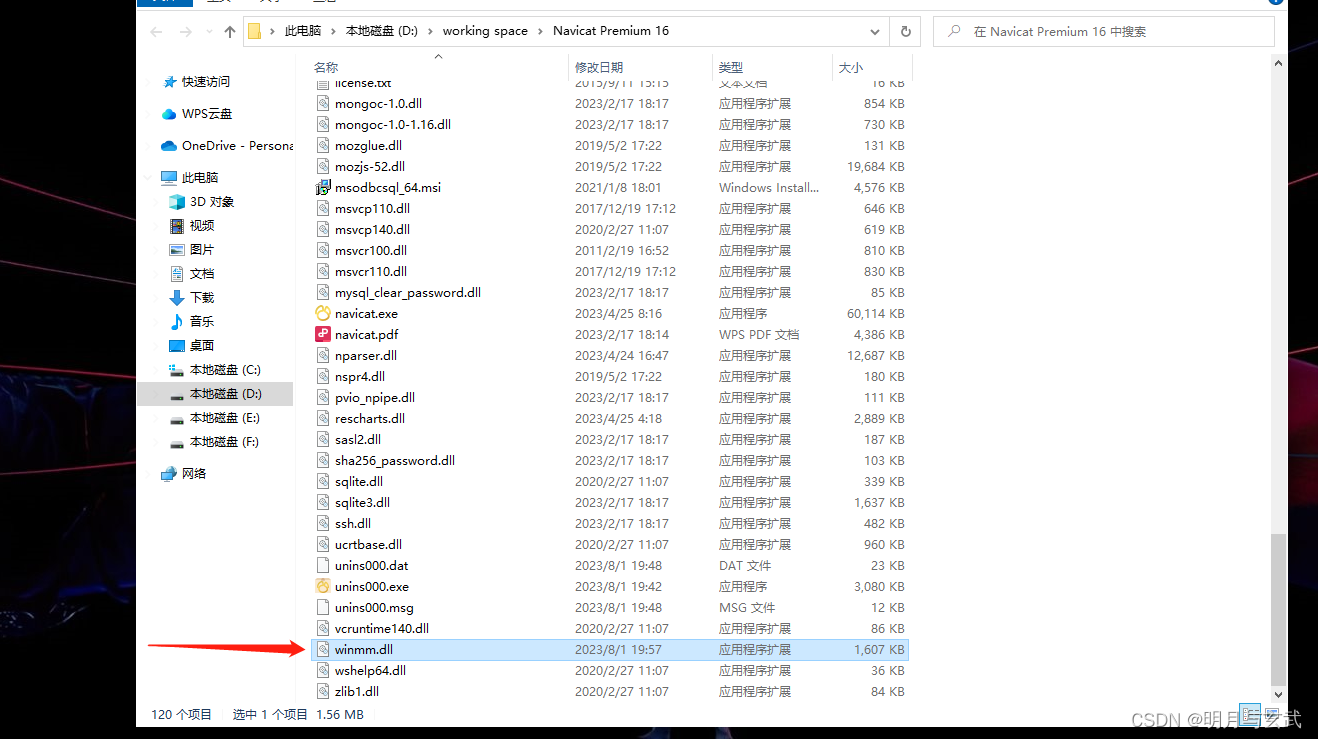Click the file list vertical scrollbar thumb
Image resolution: width=1318 pixels, height=739 pixels.
click(x=1279, y=608)
